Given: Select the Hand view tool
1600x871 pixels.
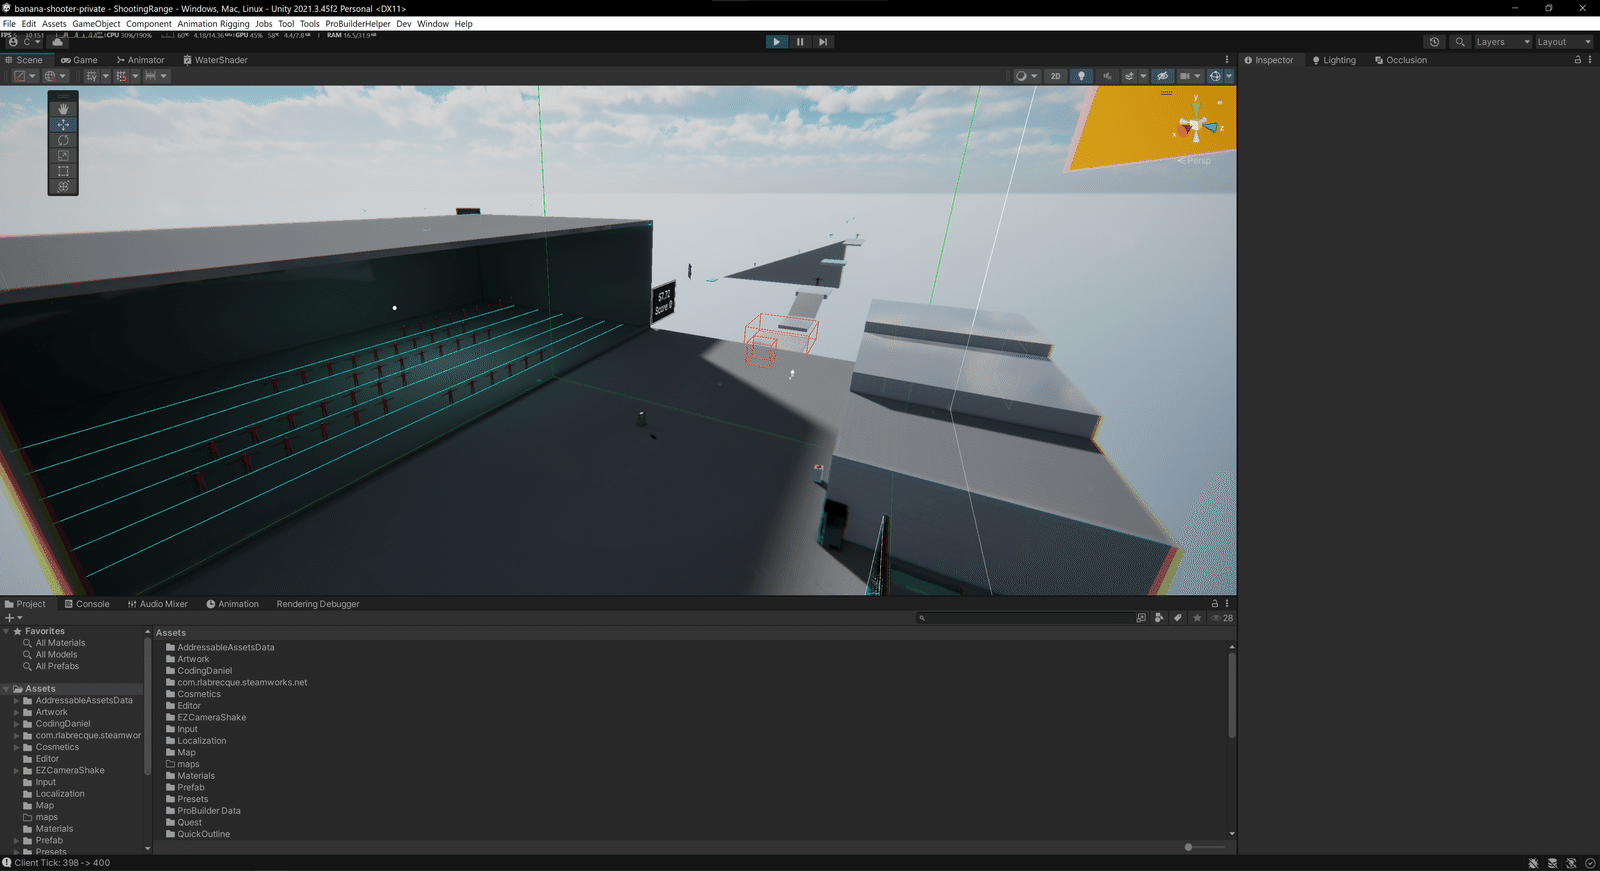Looking at the screenshot, I should tap(63, 109).
